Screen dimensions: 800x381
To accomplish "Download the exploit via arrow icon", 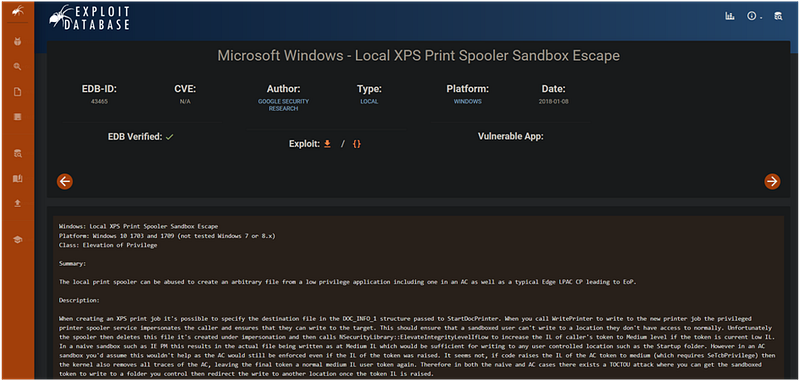I will coord(328,144).
